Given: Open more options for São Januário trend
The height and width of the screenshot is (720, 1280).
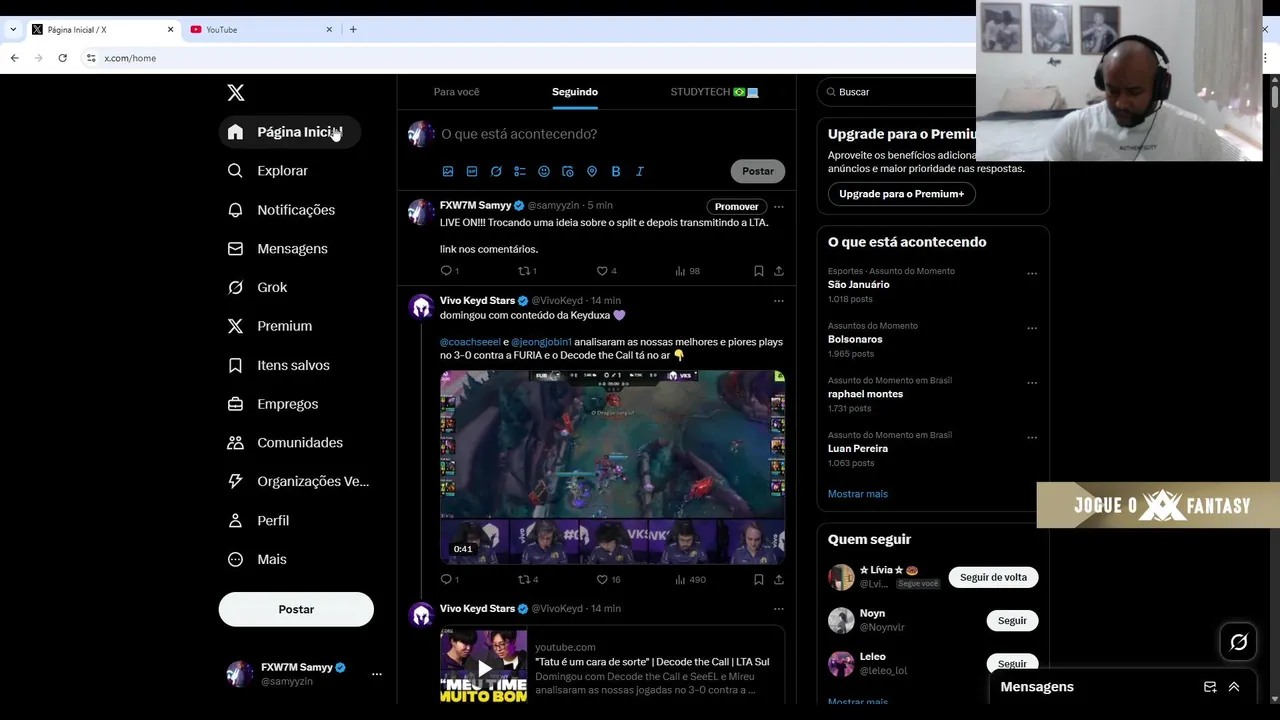Looking at the screenshot, I should point(1032,274).
